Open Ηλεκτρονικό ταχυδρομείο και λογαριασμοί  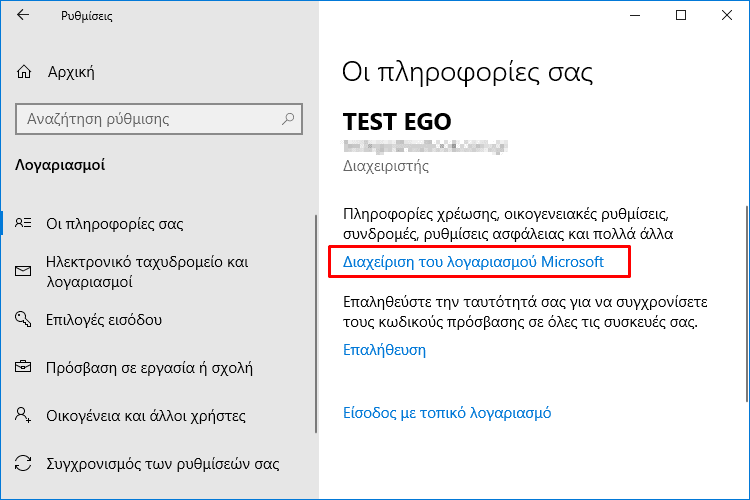(146, 272)
